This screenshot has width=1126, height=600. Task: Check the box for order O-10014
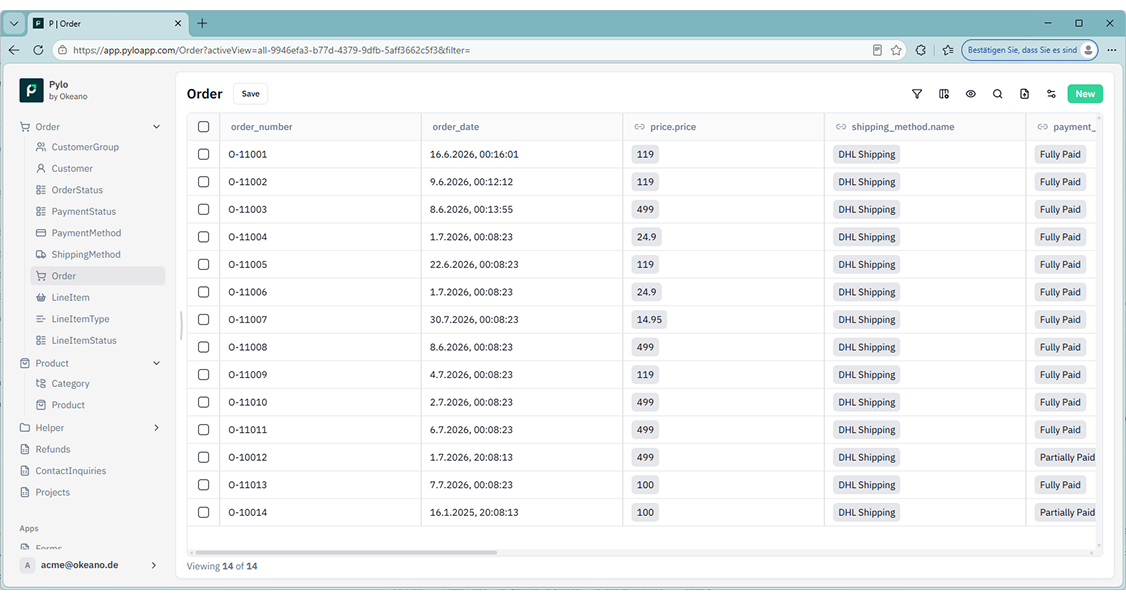click(x=203, y=512)
